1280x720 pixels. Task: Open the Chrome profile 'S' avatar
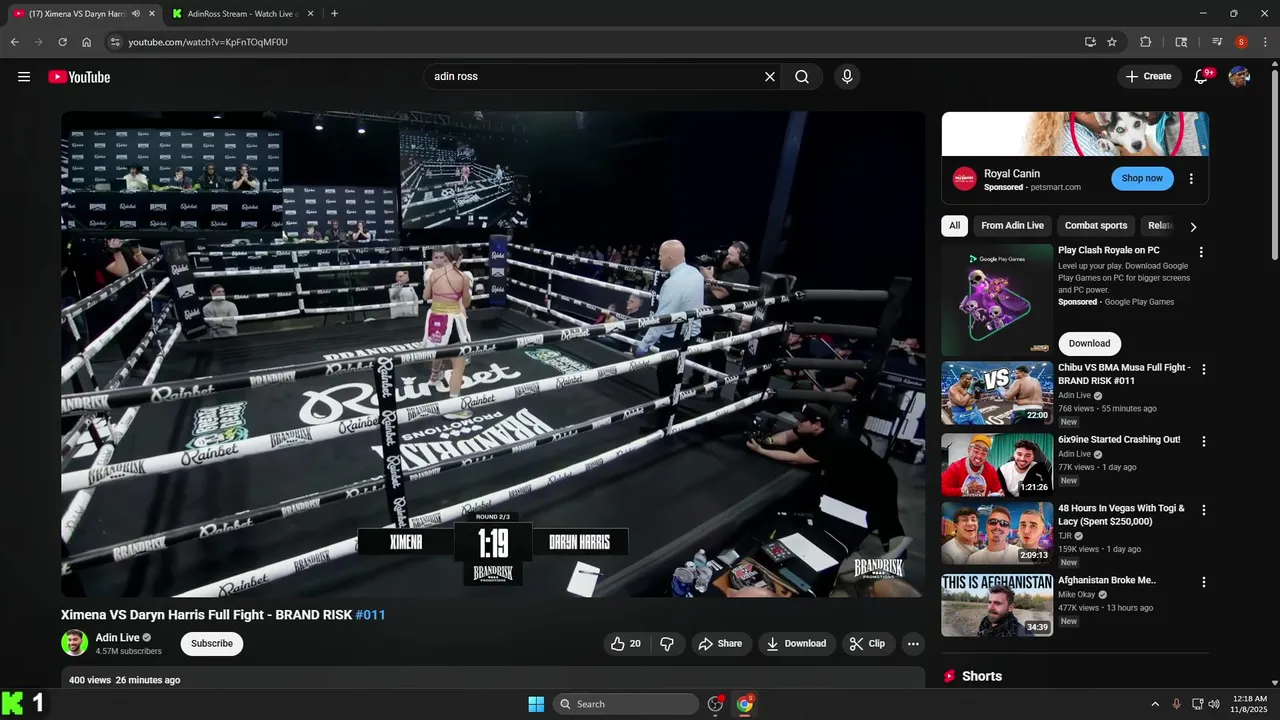pos(1241,42)
